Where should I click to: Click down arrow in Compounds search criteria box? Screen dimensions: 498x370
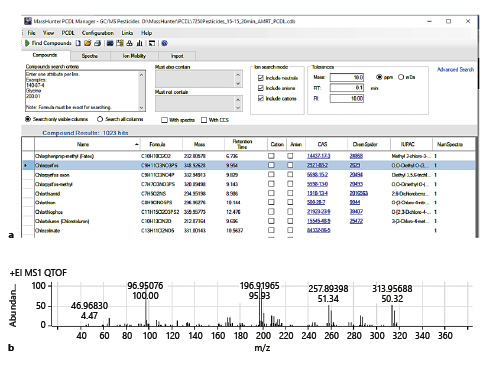141,107
